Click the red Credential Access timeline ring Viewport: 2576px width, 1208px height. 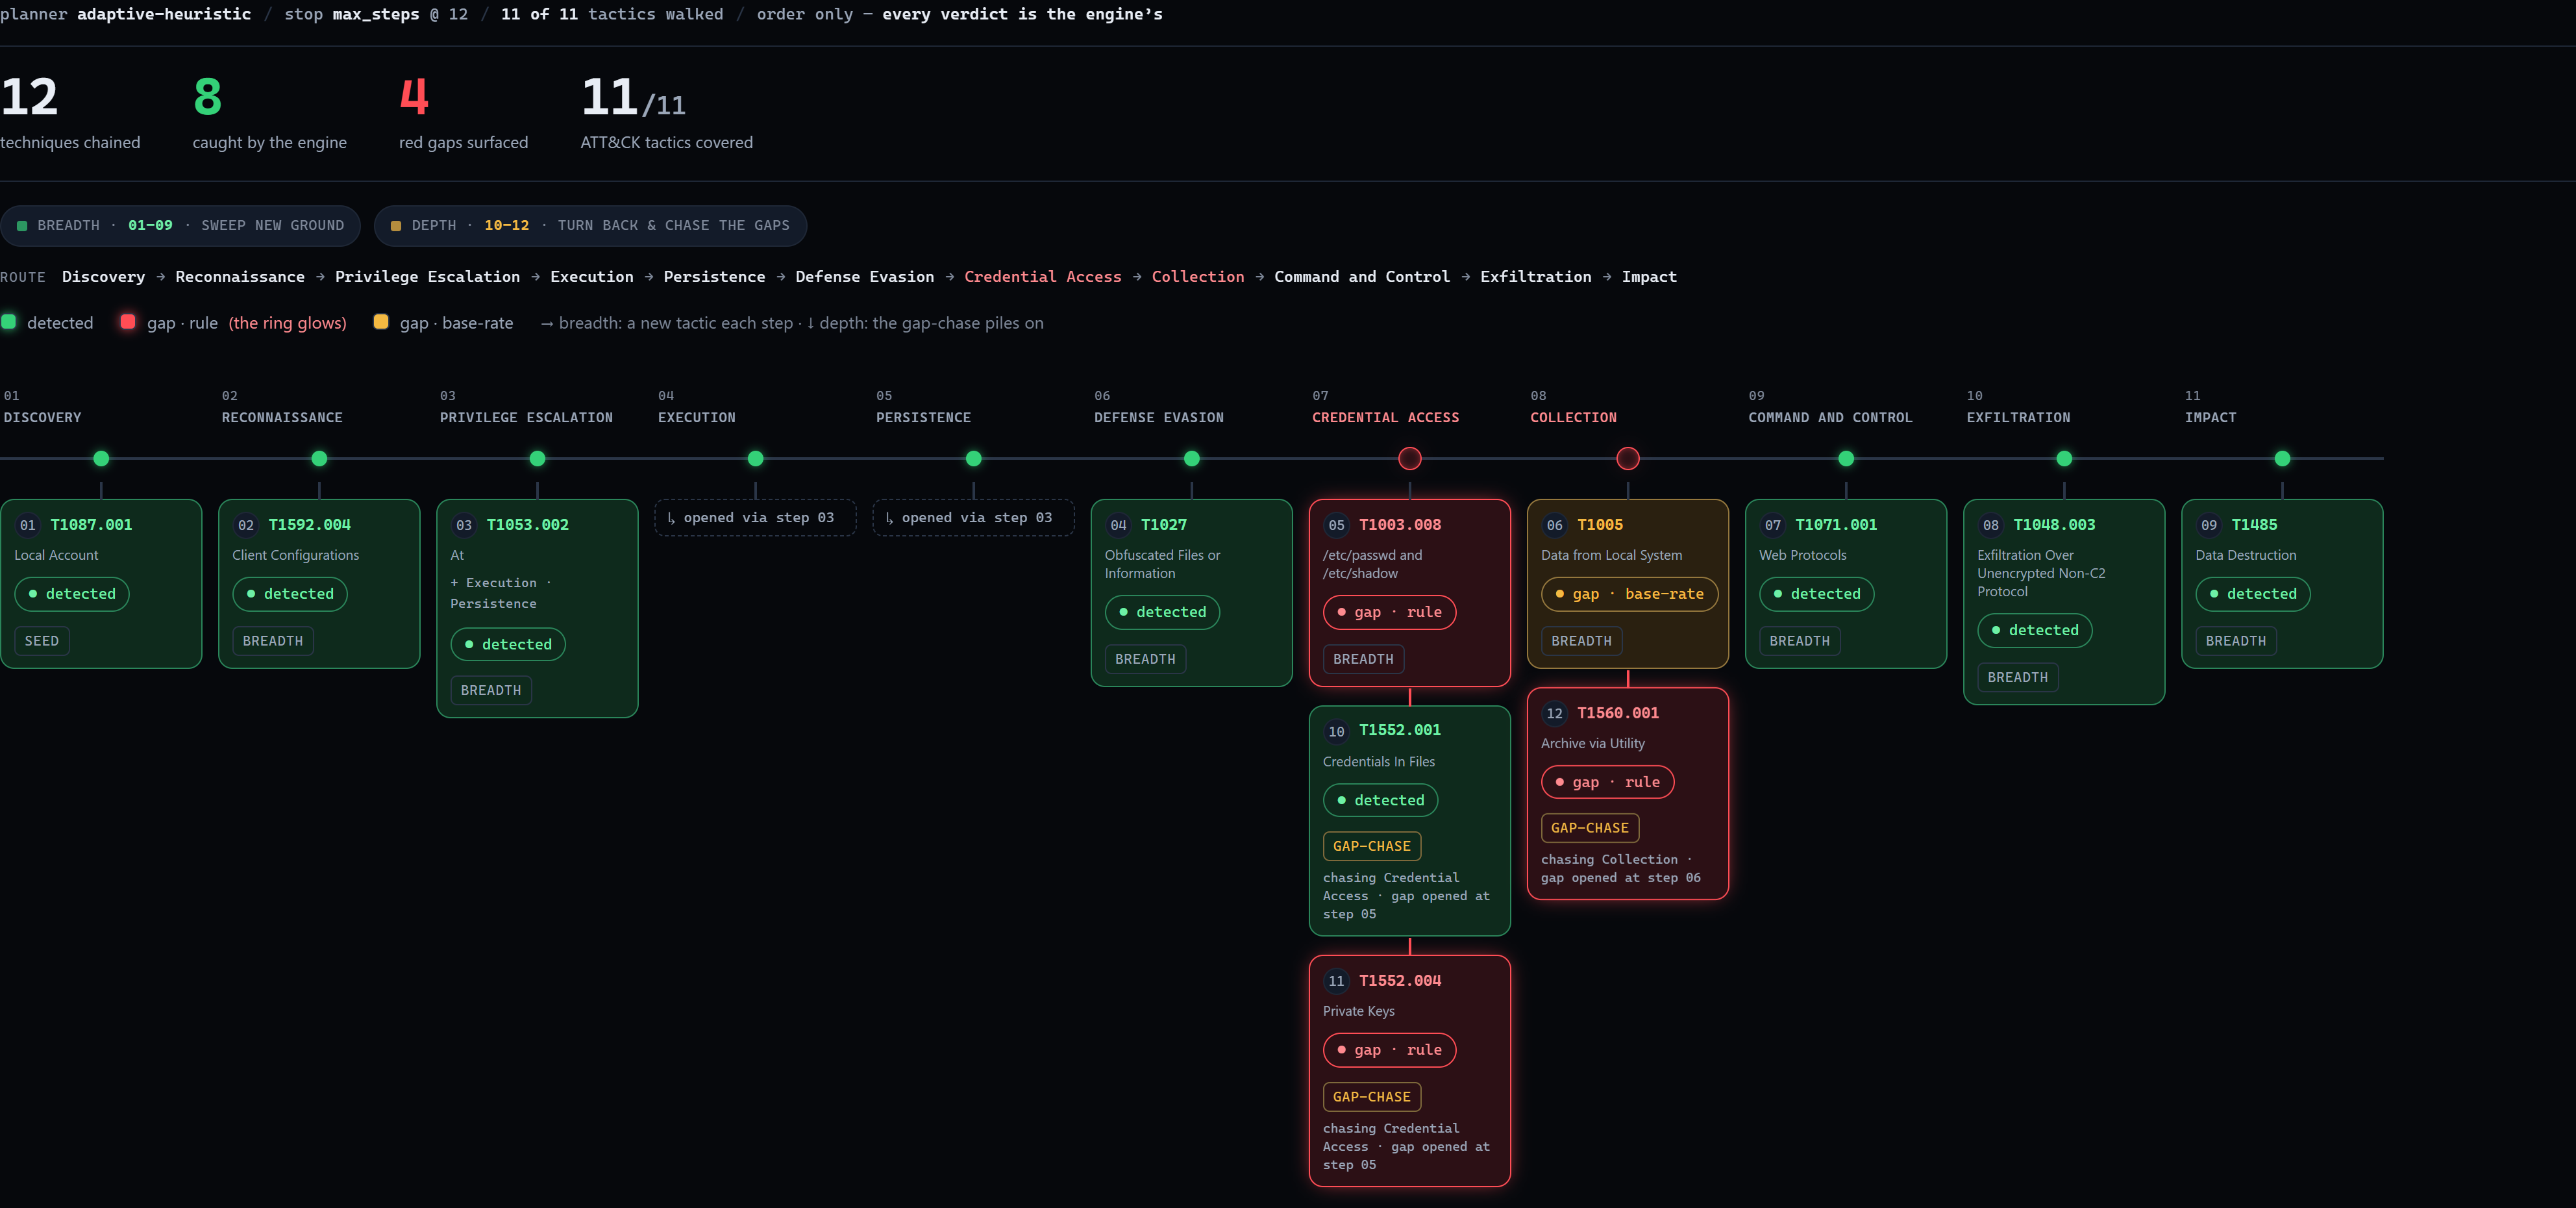[x=1410, y=459]
